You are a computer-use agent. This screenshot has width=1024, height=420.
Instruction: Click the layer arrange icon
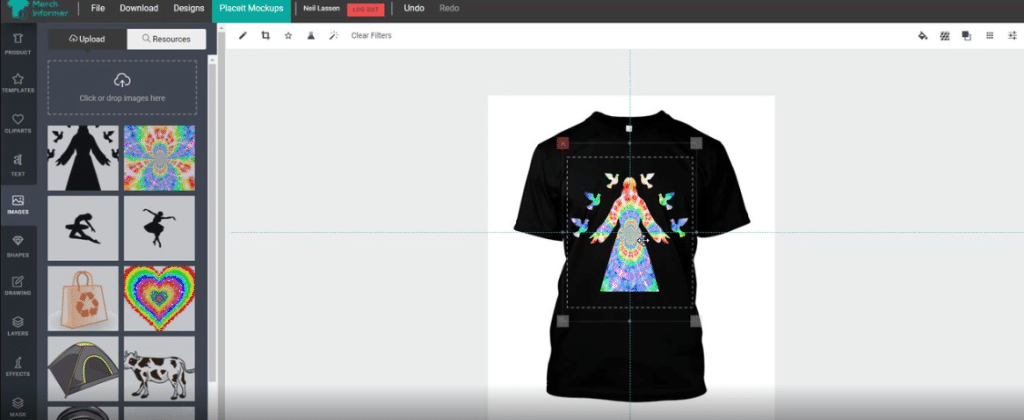click(x=967, y=35)
